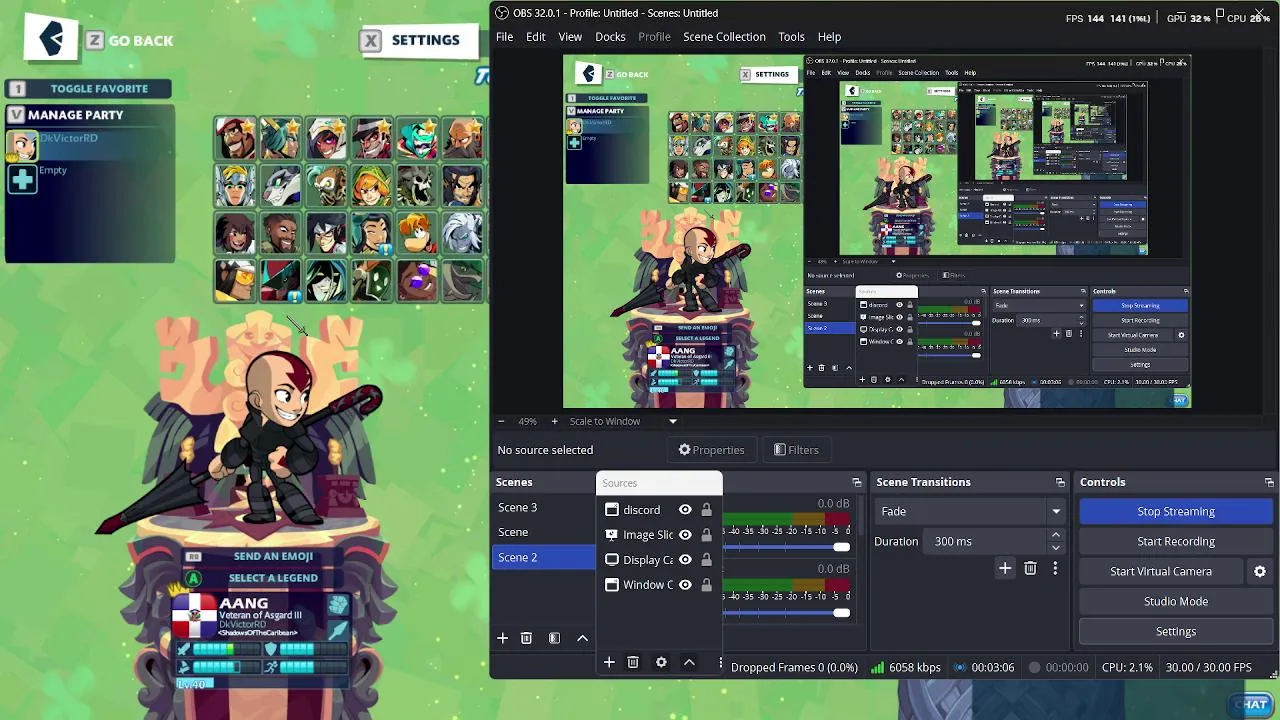Click the Properties button under the preview
This screenshot has width=1280, height=720.
click(711, 450)
